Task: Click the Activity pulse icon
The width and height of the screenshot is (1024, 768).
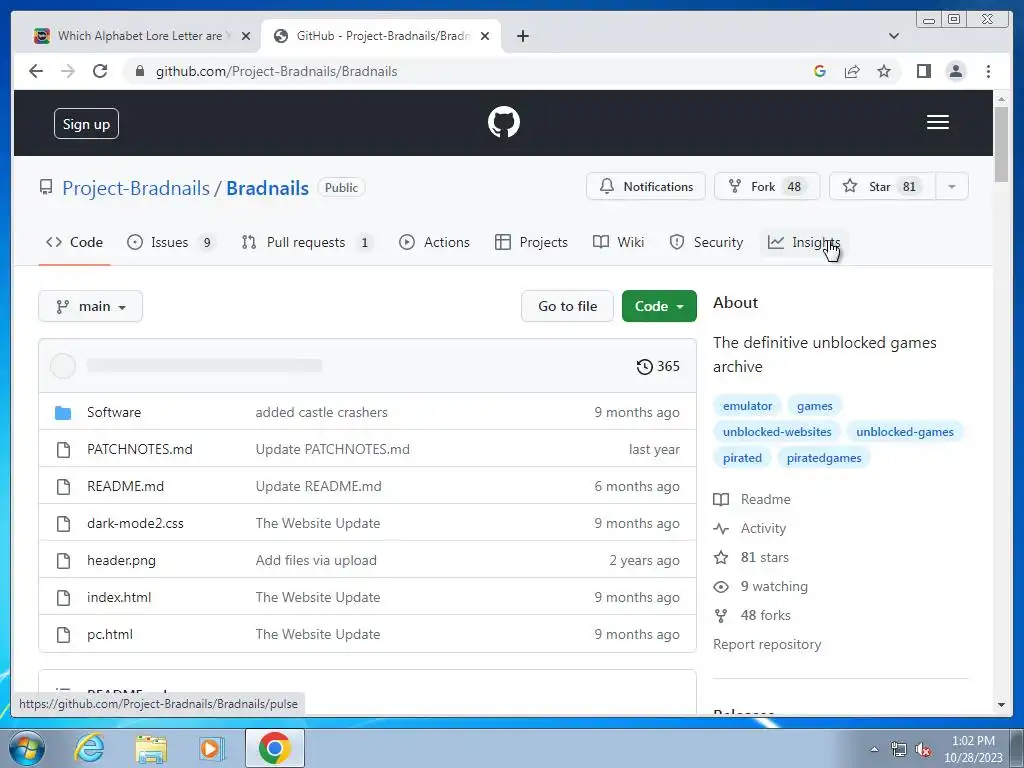Action: point(721,528)
